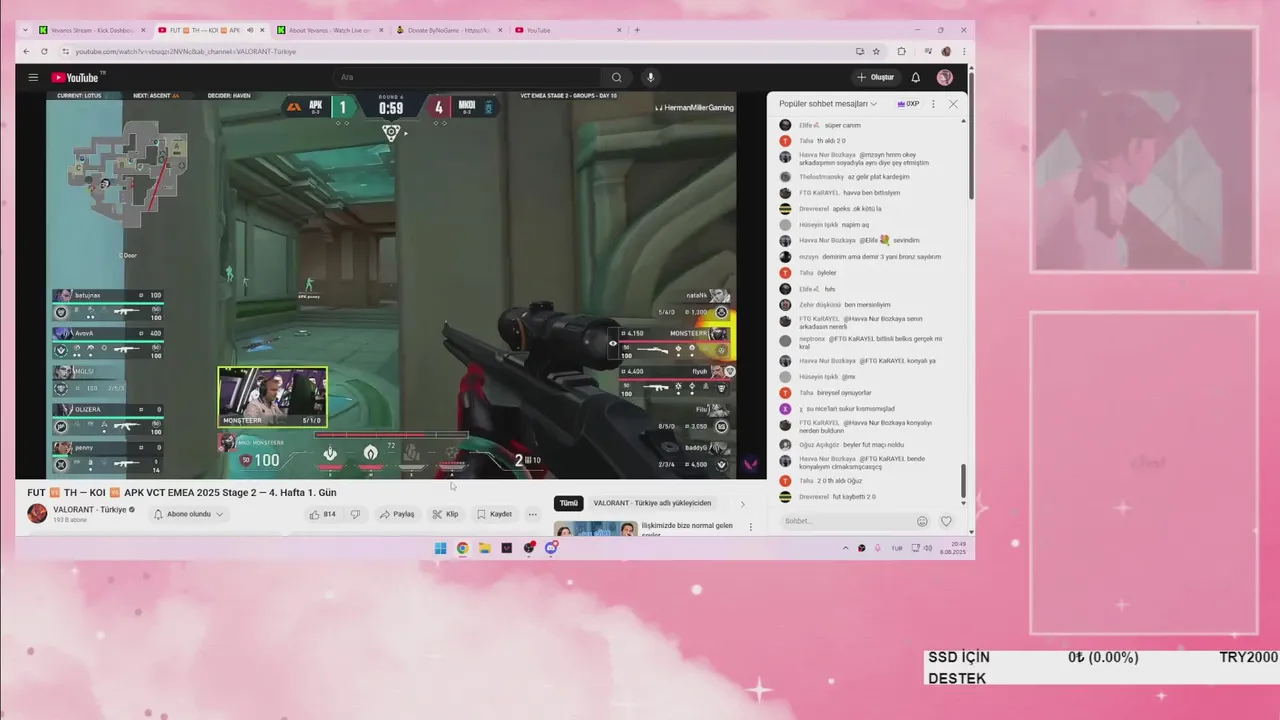Open Abone olundu subscription dropdown
The image size is (1280, 720).
(x=188, y=514)
